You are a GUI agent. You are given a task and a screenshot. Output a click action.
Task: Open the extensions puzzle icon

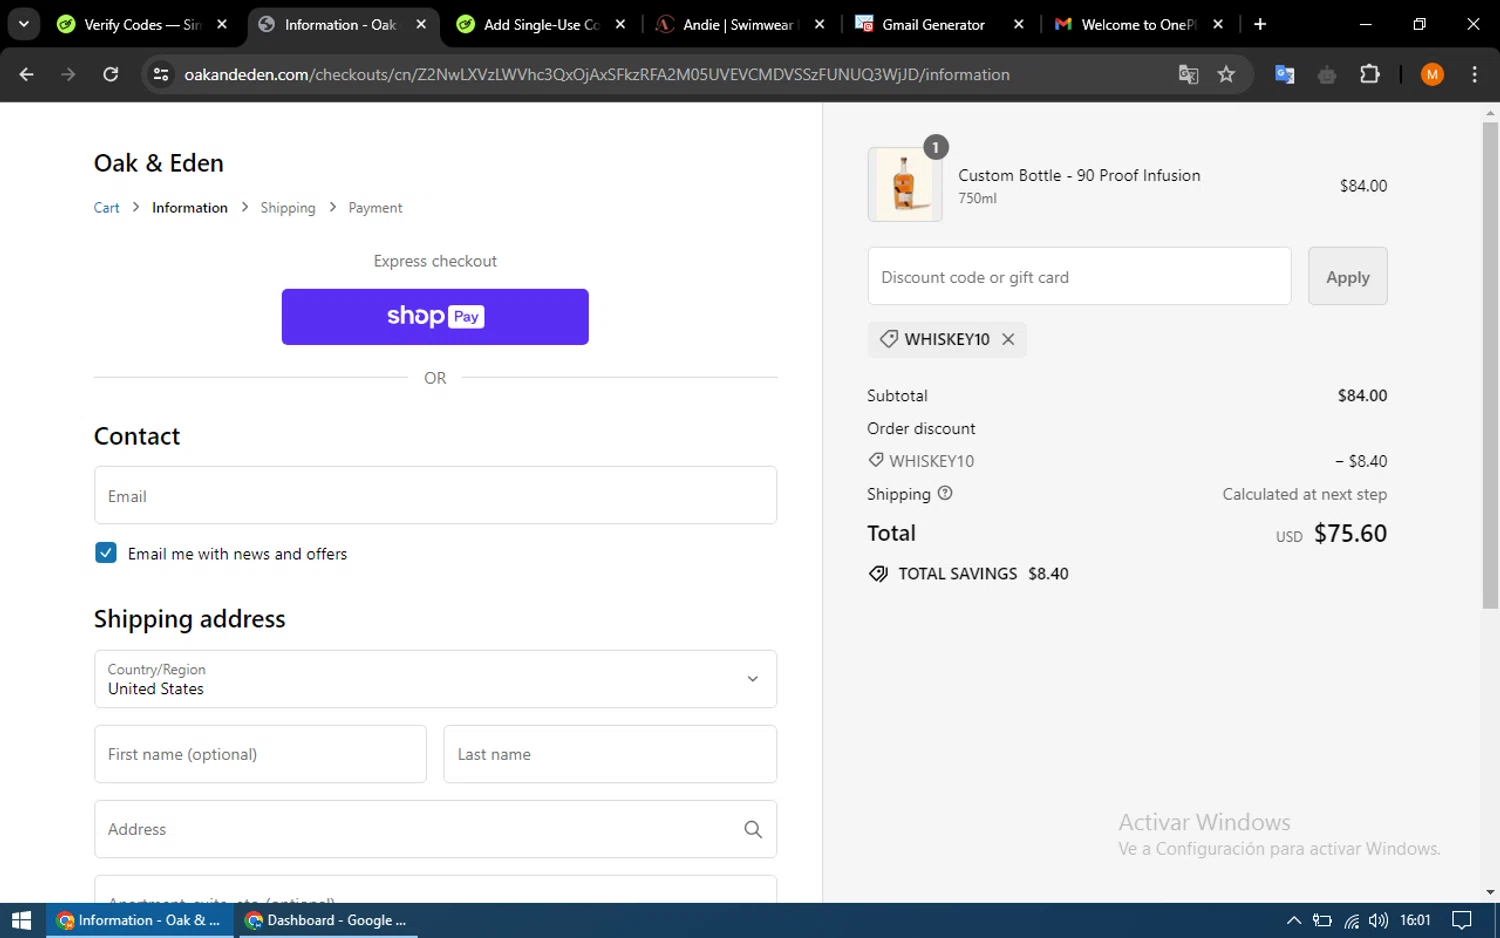click(1370, 74)
